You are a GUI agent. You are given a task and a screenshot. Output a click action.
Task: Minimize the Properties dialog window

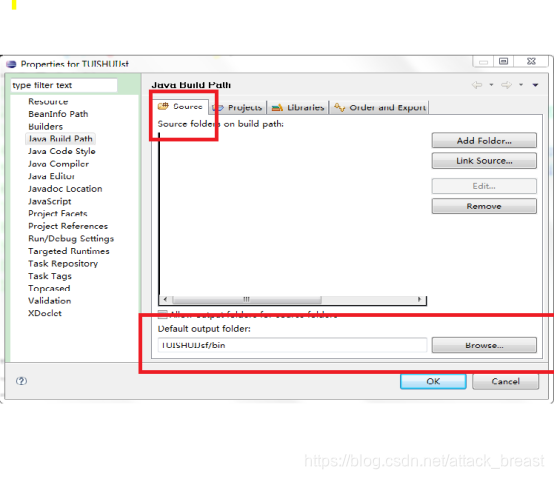point(483,62)
